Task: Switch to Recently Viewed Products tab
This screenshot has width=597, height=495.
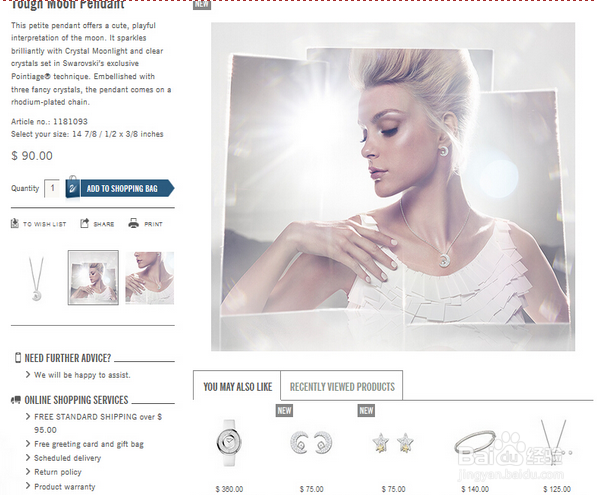Action: point(342,387)
